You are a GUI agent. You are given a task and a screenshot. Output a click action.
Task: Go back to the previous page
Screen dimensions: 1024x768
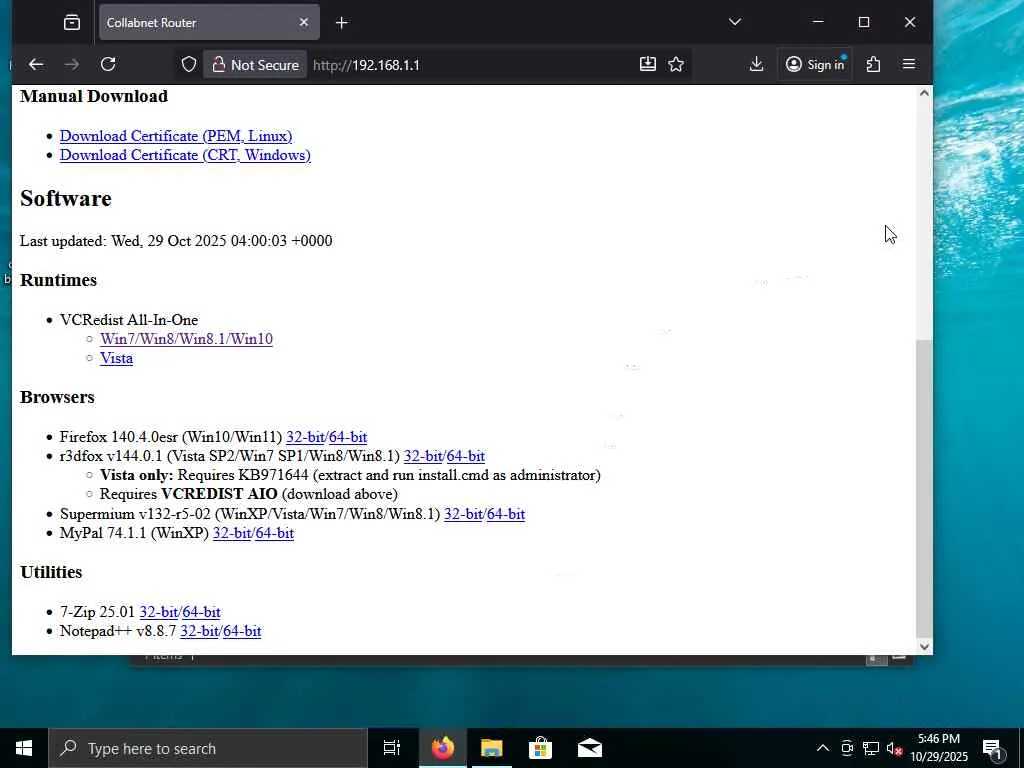[36, 64]
